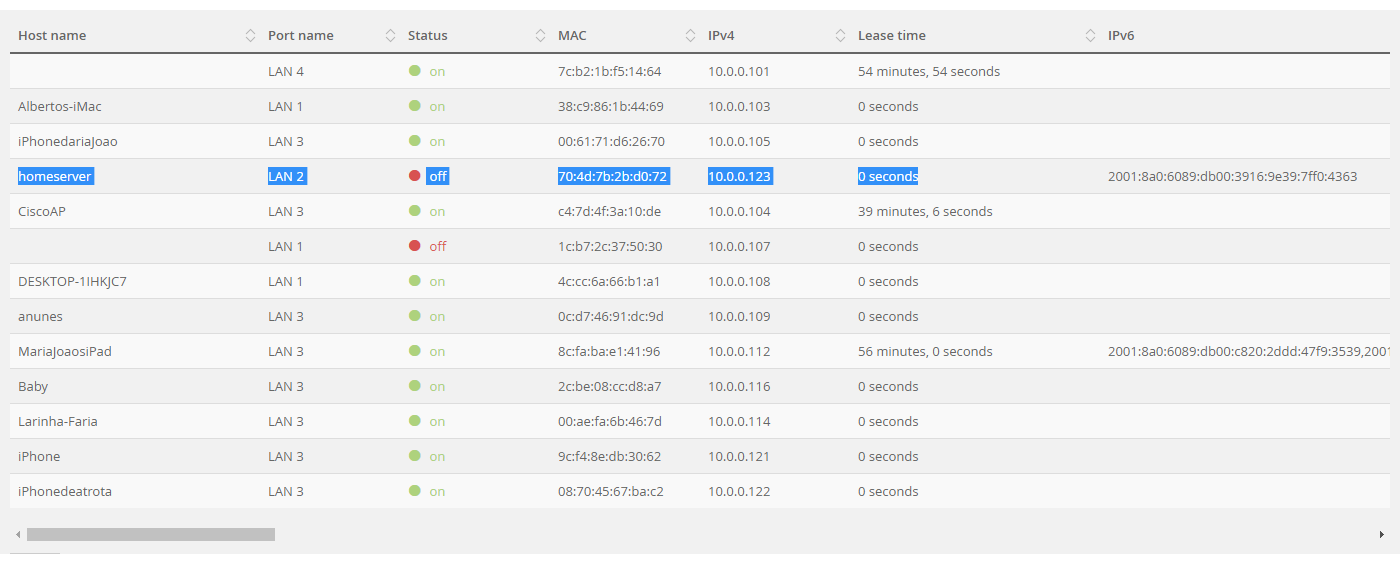
Task: Click MAC address 2c:be:08:cc:d8:a7
Action: pos(610,386)
